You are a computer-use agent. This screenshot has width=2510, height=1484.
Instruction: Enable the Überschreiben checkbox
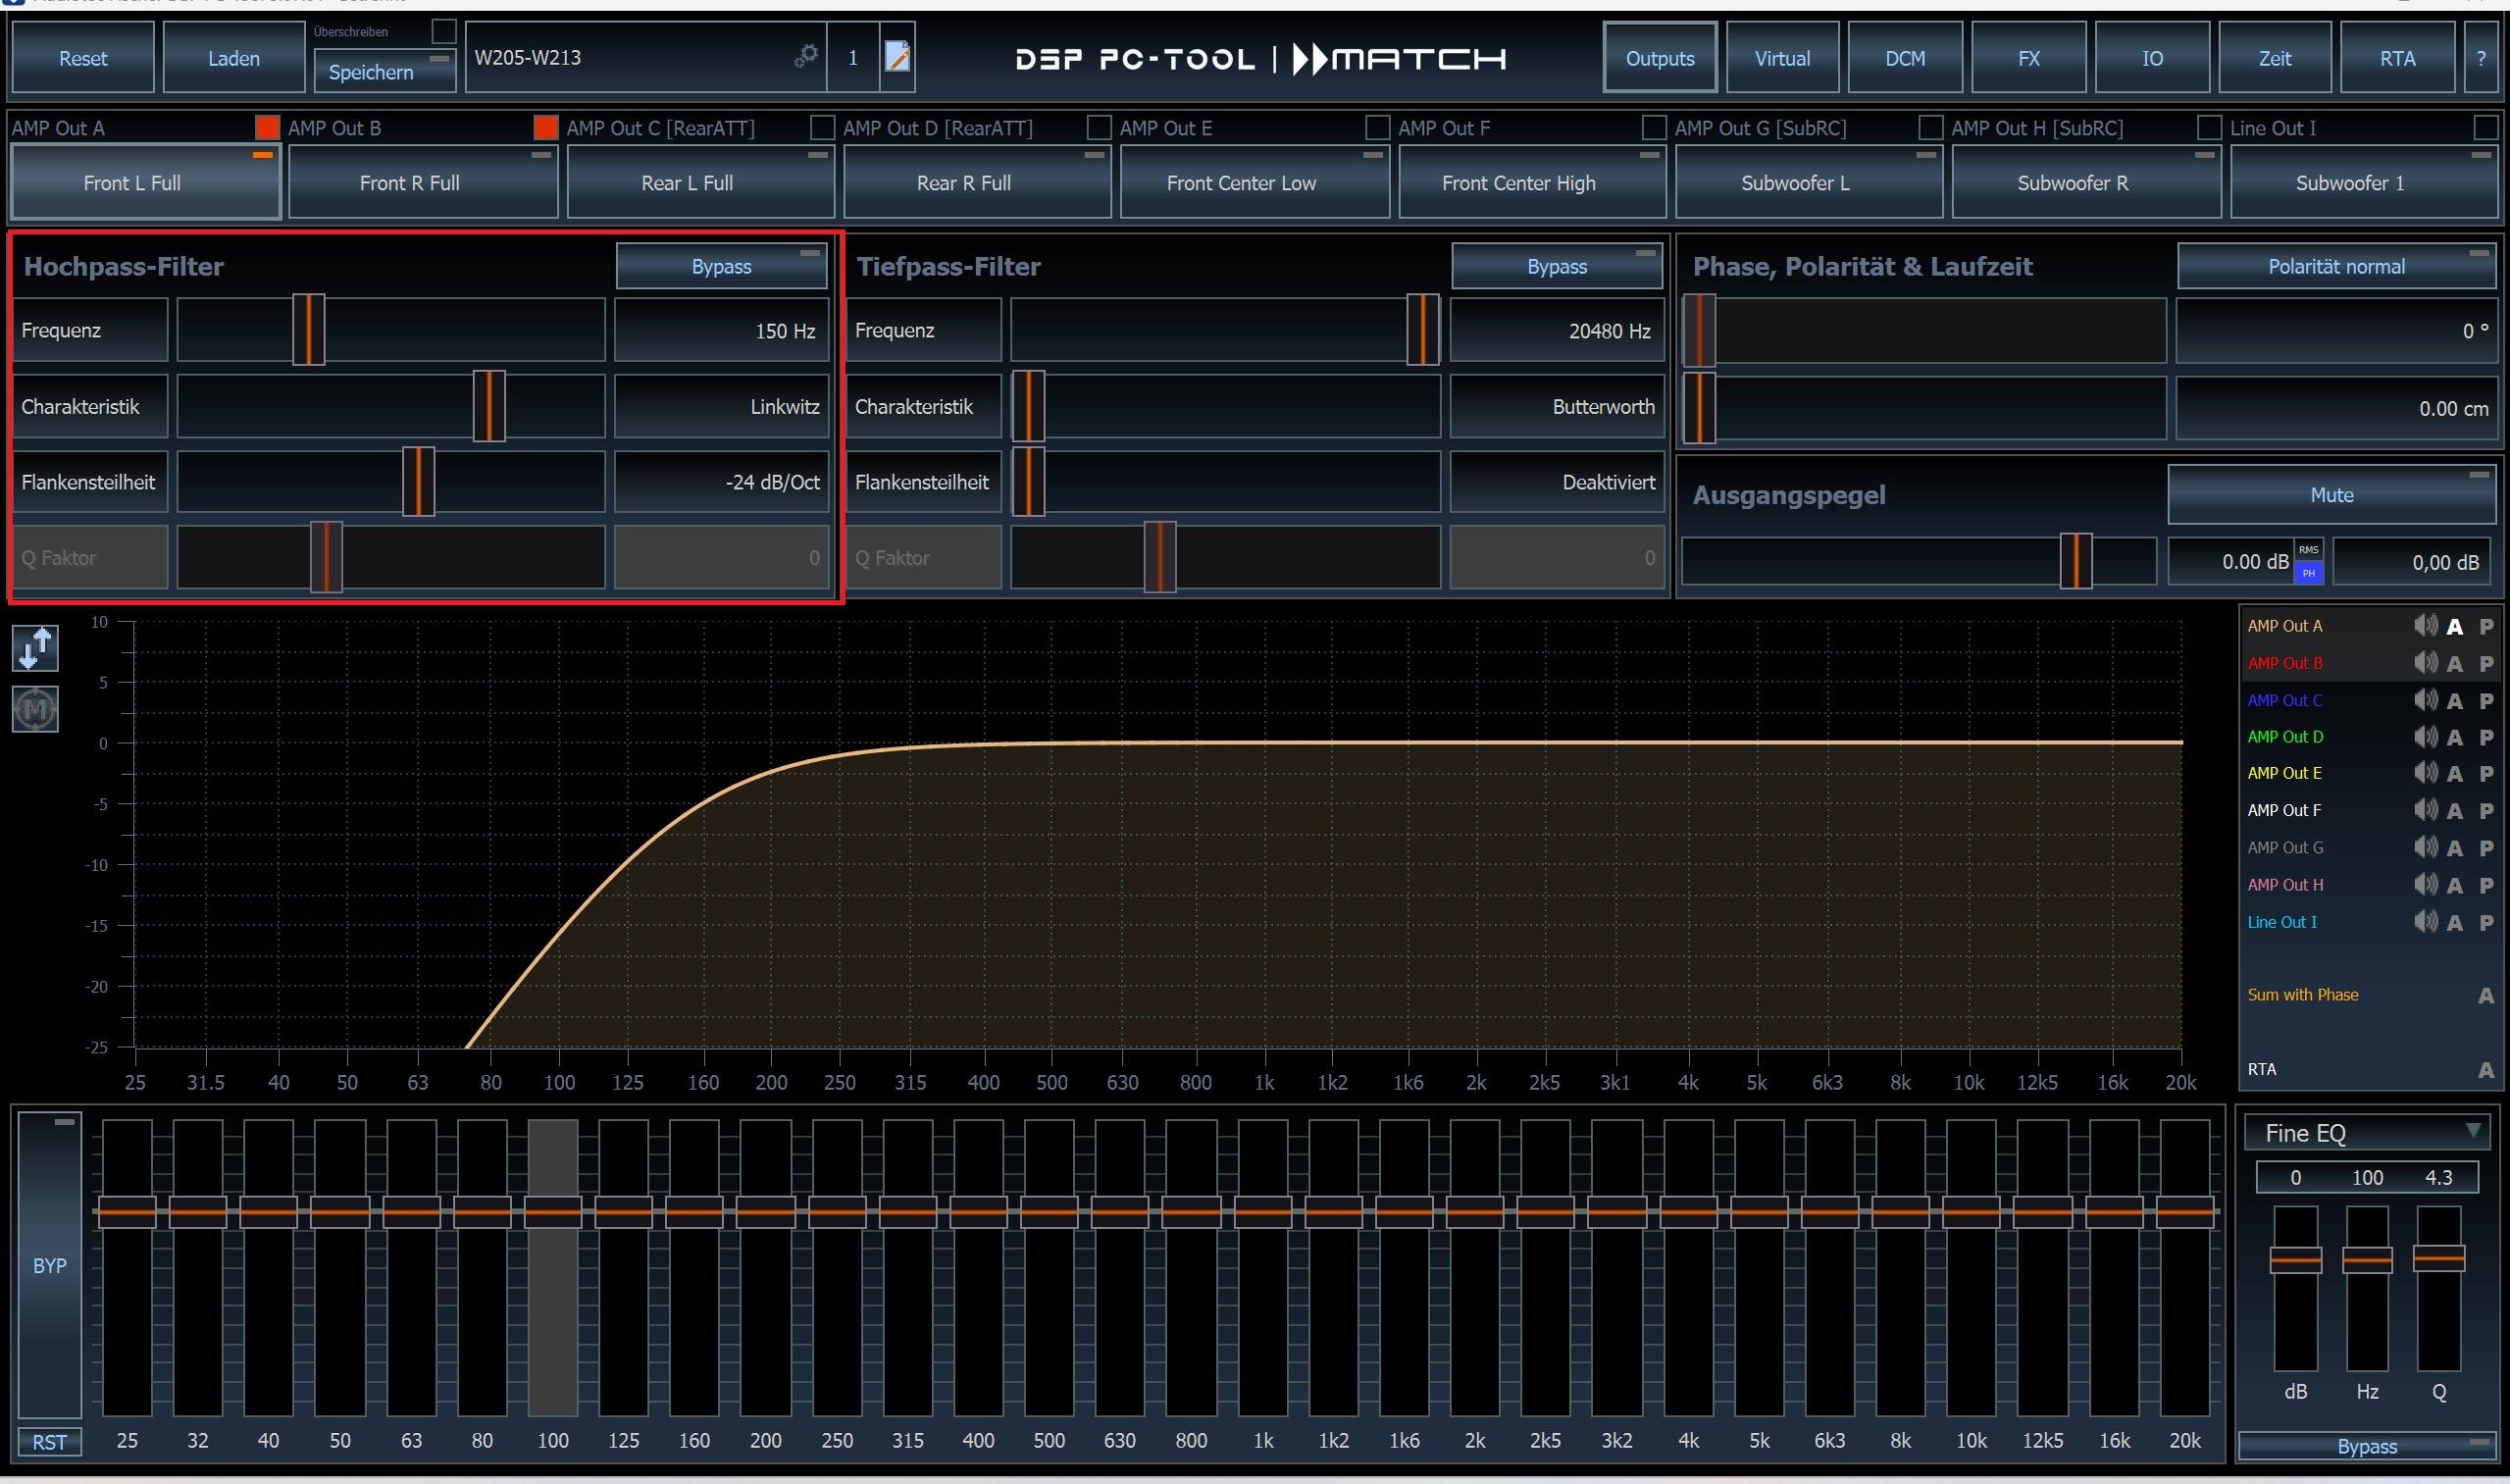pyautogui.click(x=444, y=31)
